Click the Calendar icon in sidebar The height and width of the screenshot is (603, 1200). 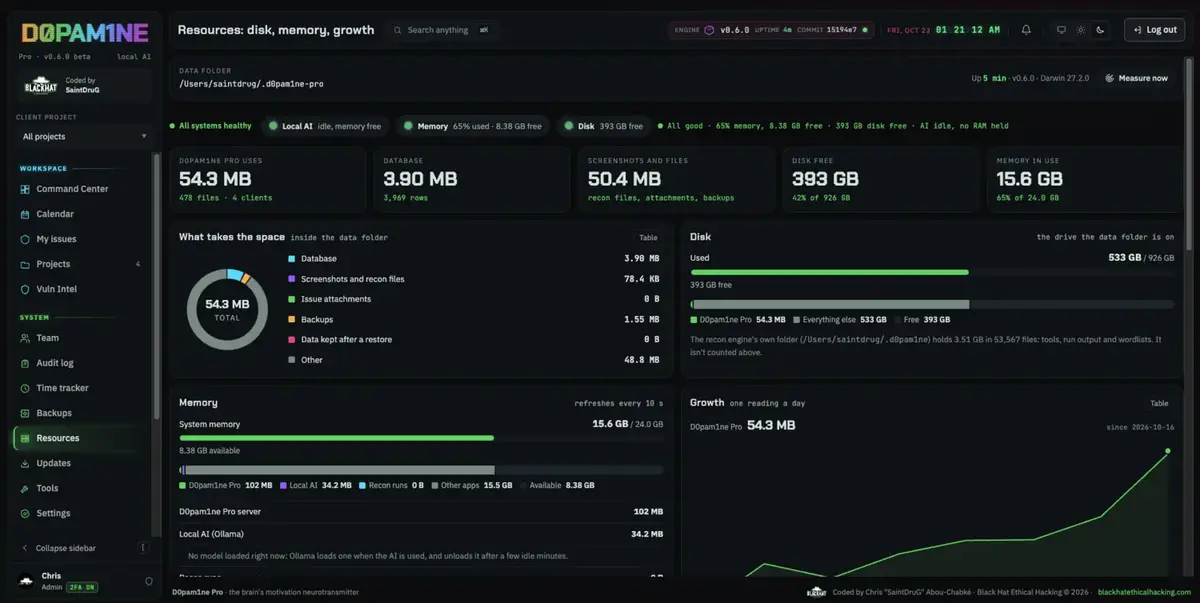(26, 214)
